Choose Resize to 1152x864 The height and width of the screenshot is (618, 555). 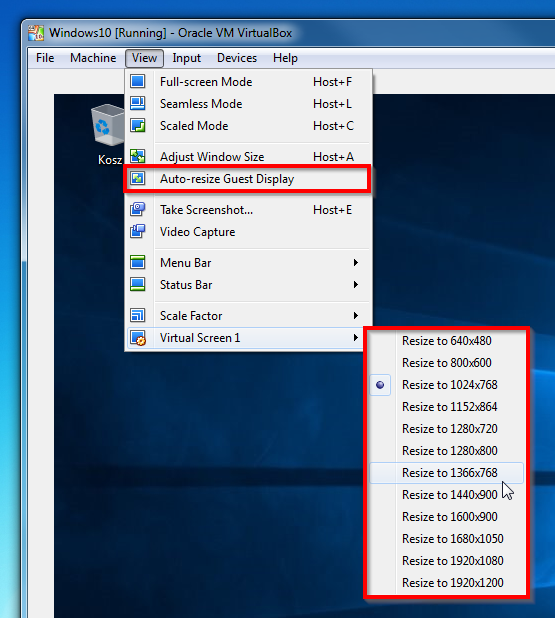coord(447,407)
